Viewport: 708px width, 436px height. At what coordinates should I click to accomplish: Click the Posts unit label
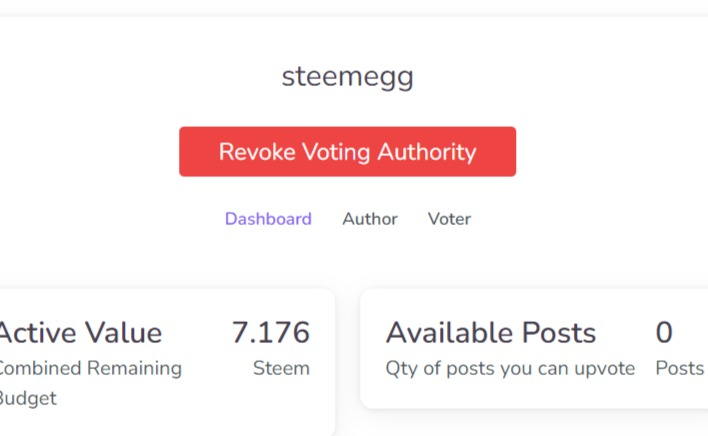click(x=680, y=368)
